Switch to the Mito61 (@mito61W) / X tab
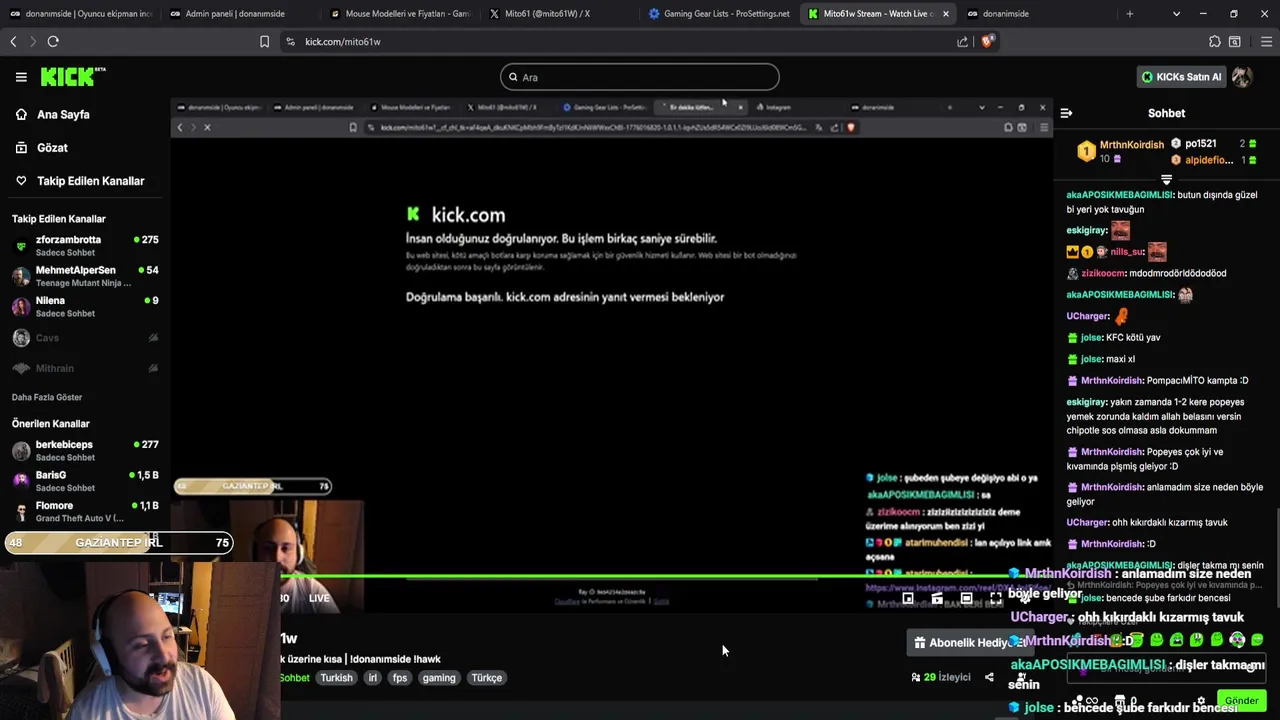1280x720 pixels. pos(558,14)
